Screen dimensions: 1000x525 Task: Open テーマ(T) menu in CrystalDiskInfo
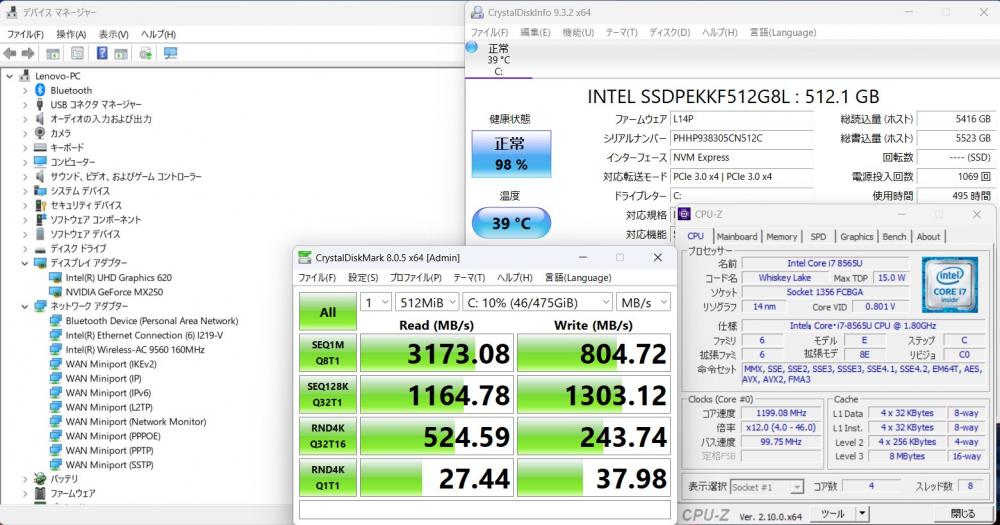(621, 33)
